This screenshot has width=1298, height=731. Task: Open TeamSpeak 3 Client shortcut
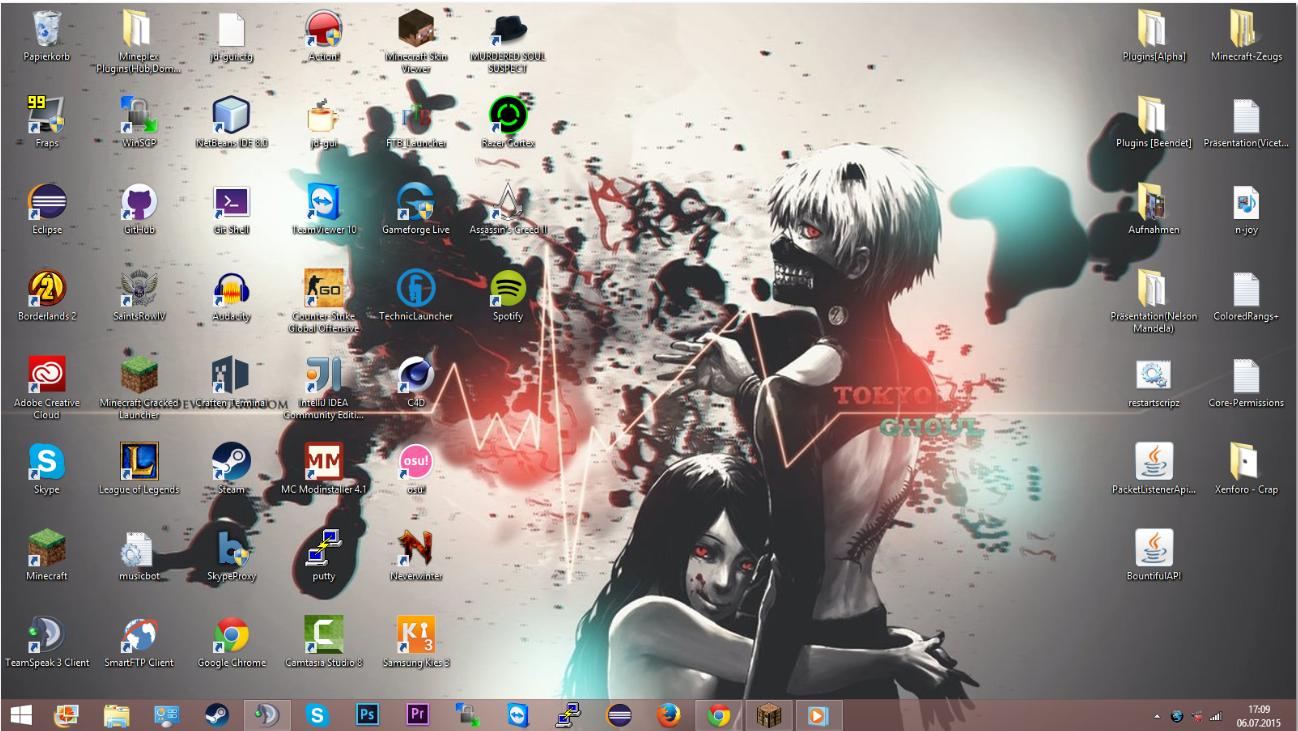click(47, 643)
